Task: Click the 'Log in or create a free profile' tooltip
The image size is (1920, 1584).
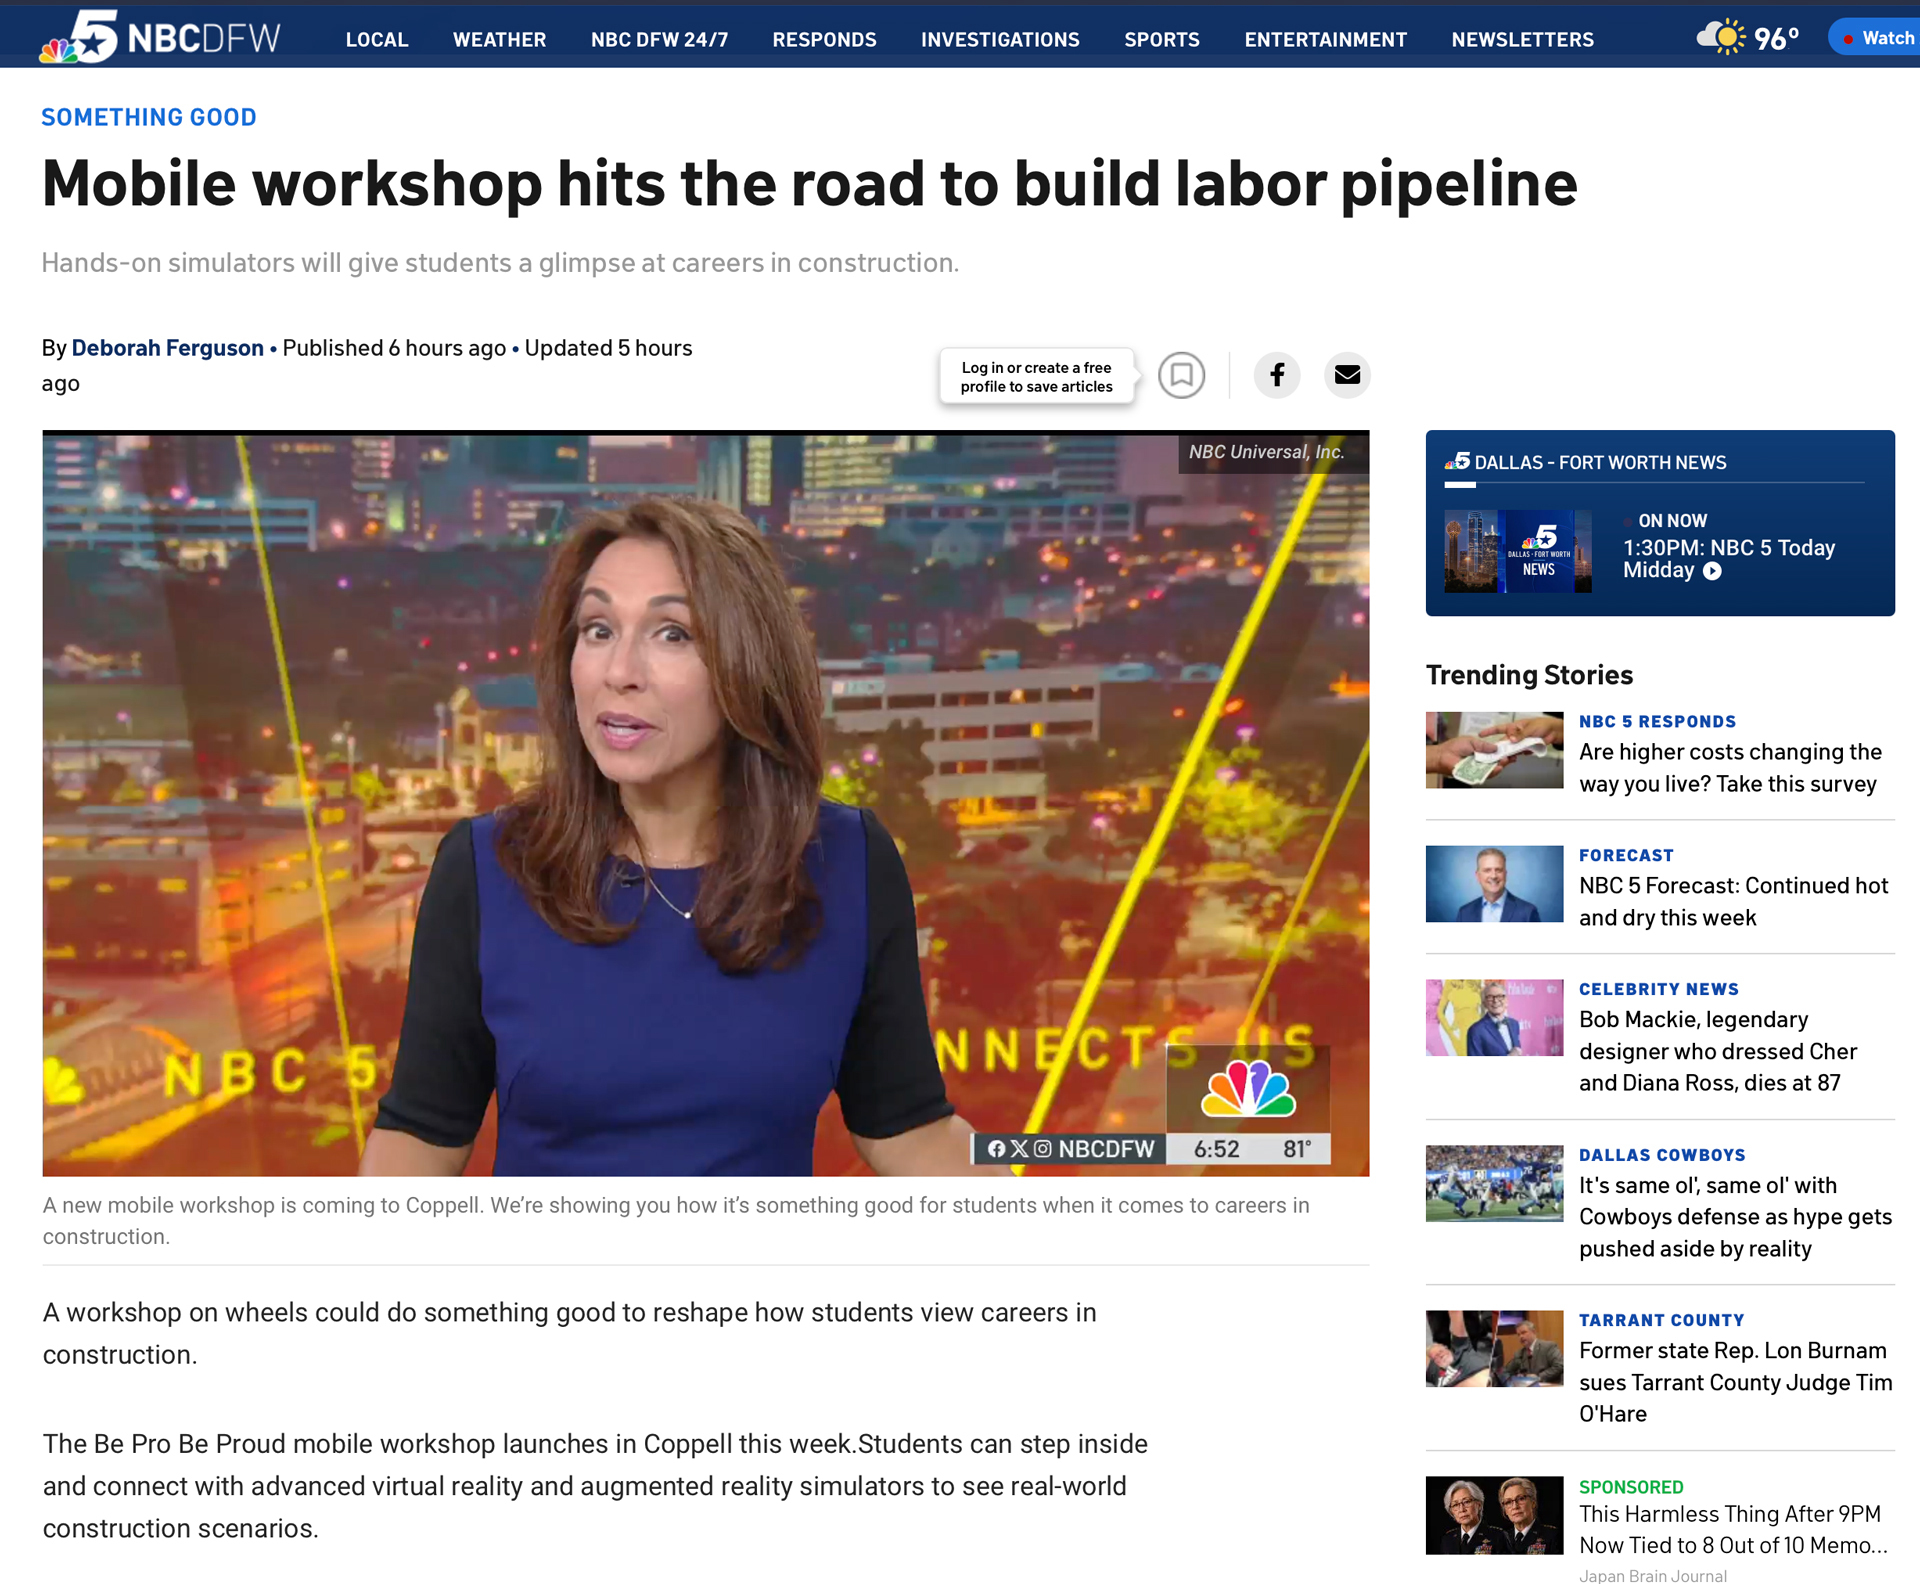Action: pyautogui.click(x=1036, y=377)
